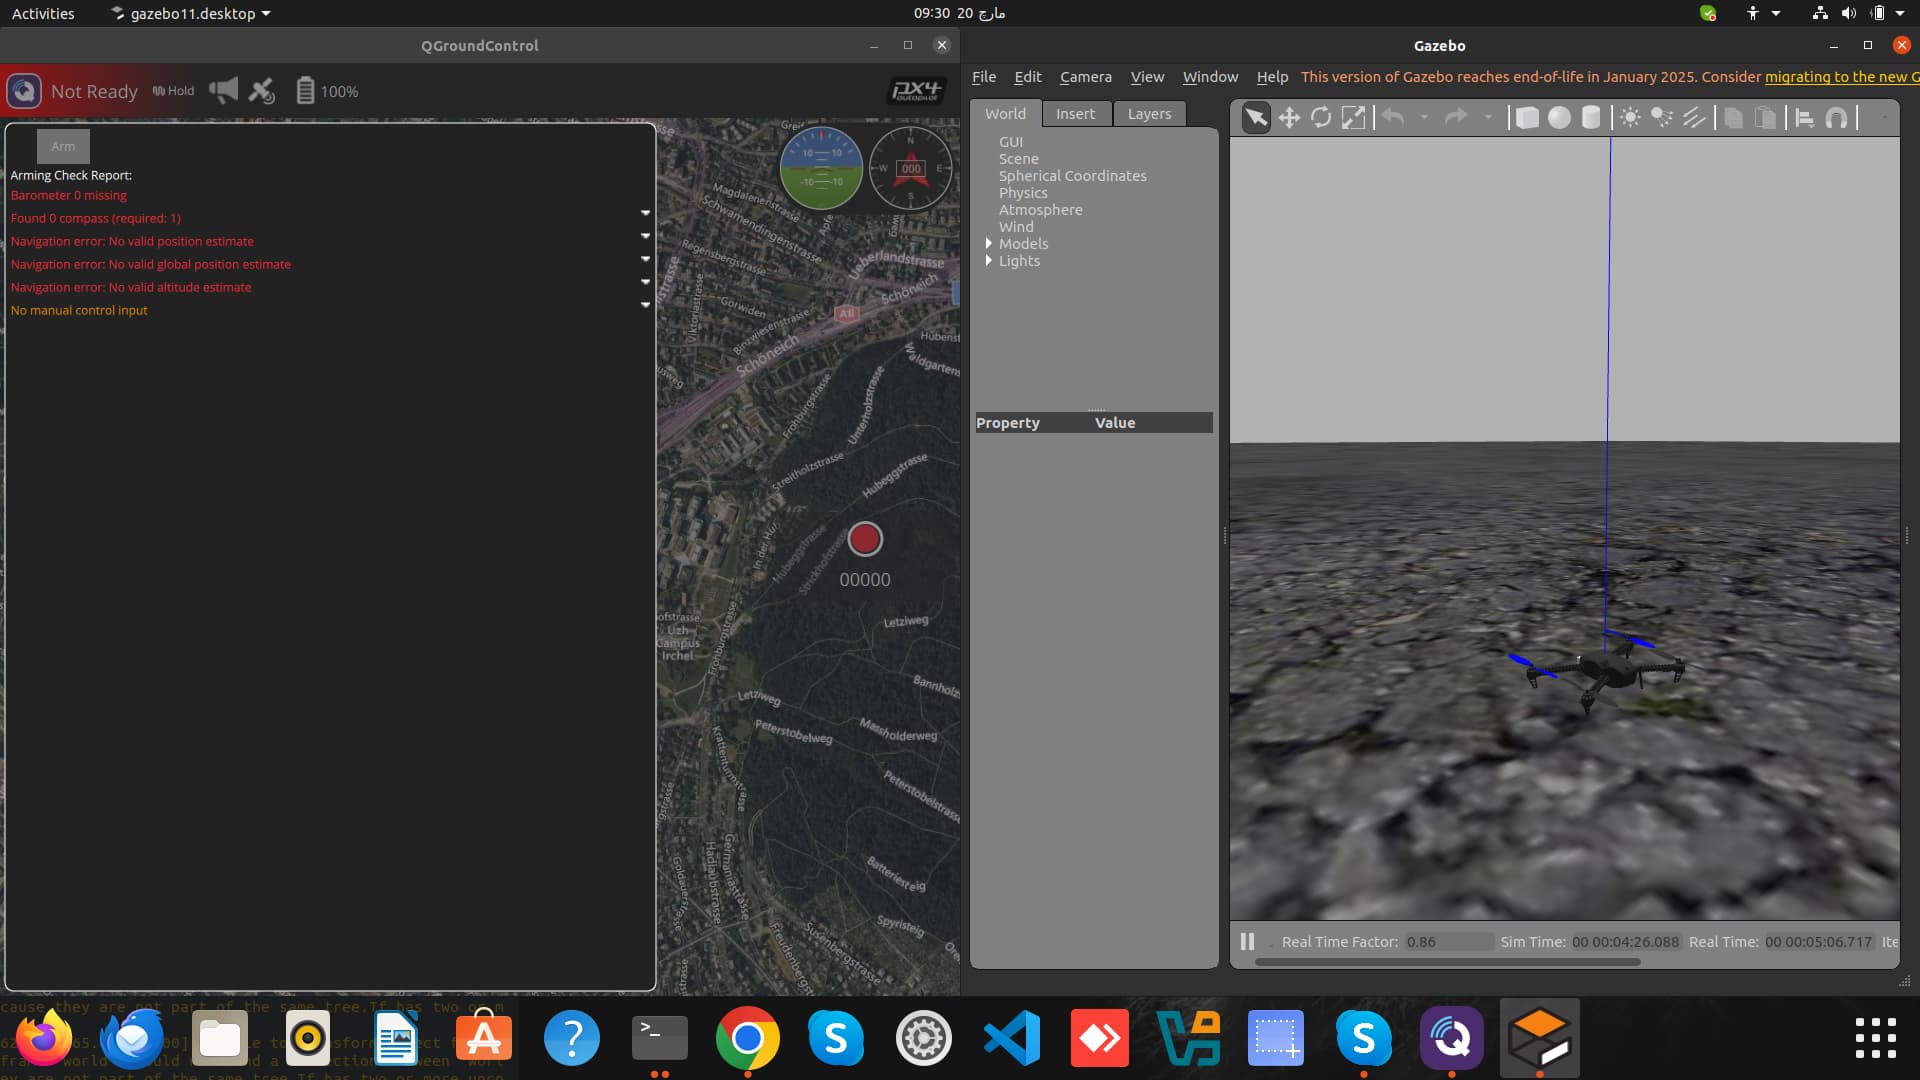Click the PX4 autopilot logo
This screenshot has height=1080, width=1920.
tap(916, 91)
